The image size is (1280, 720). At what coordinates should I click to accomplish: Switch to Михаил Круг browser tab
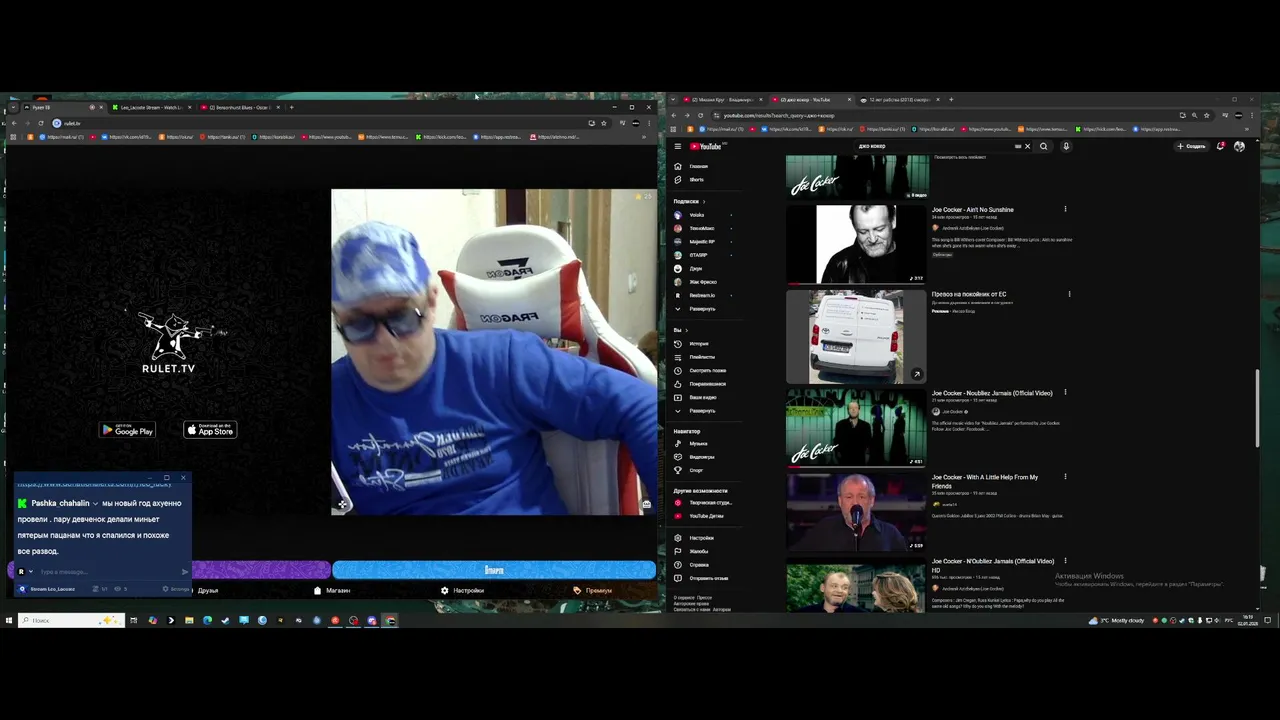(723, 100)
